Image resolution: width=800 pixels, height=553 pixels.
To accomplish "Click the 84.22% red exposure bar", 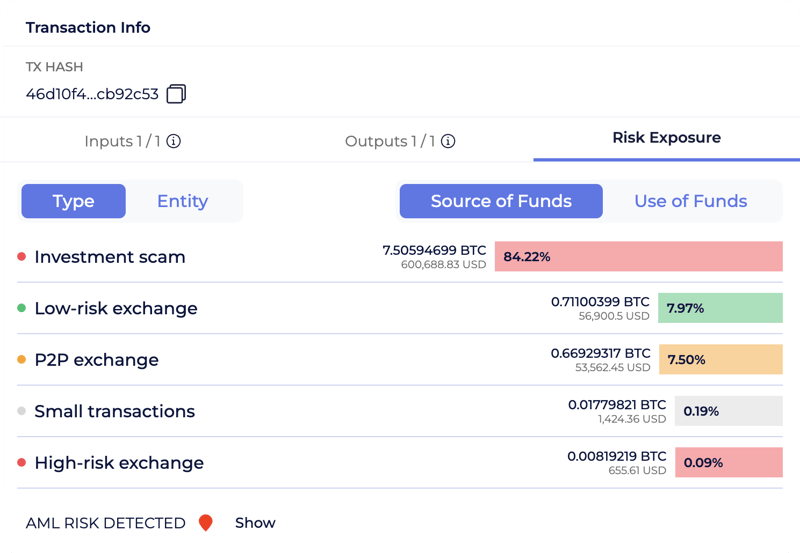I will [639, 257].
